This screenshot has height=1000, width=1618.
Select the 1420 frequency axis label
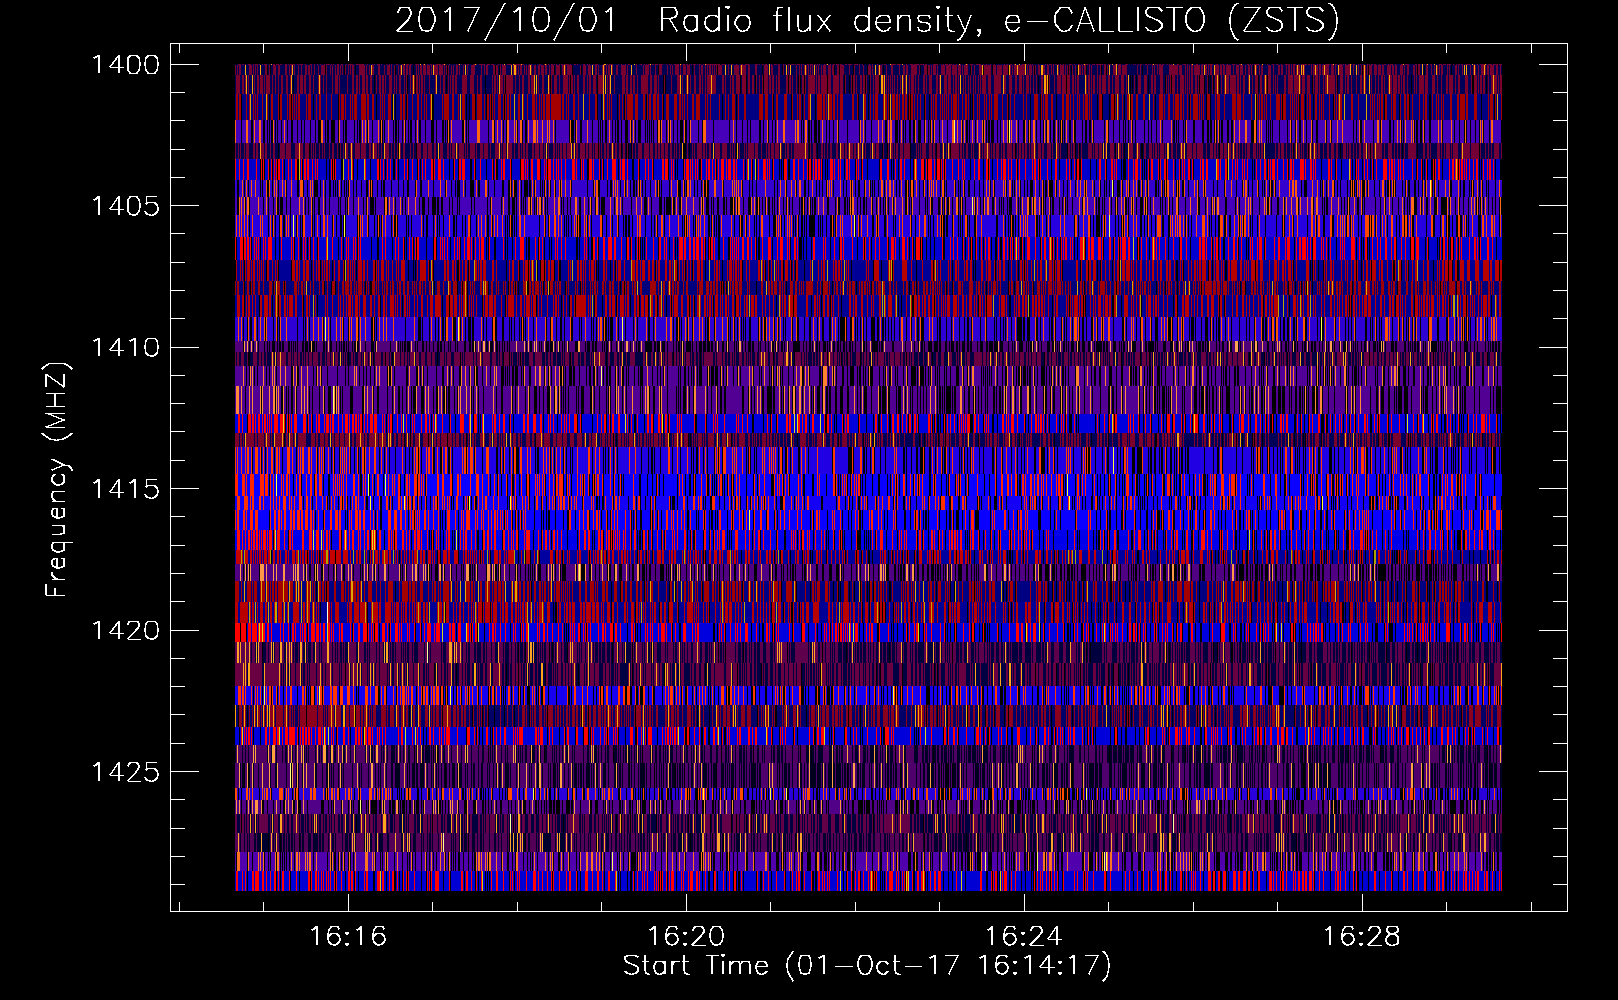tap(125, 630)
